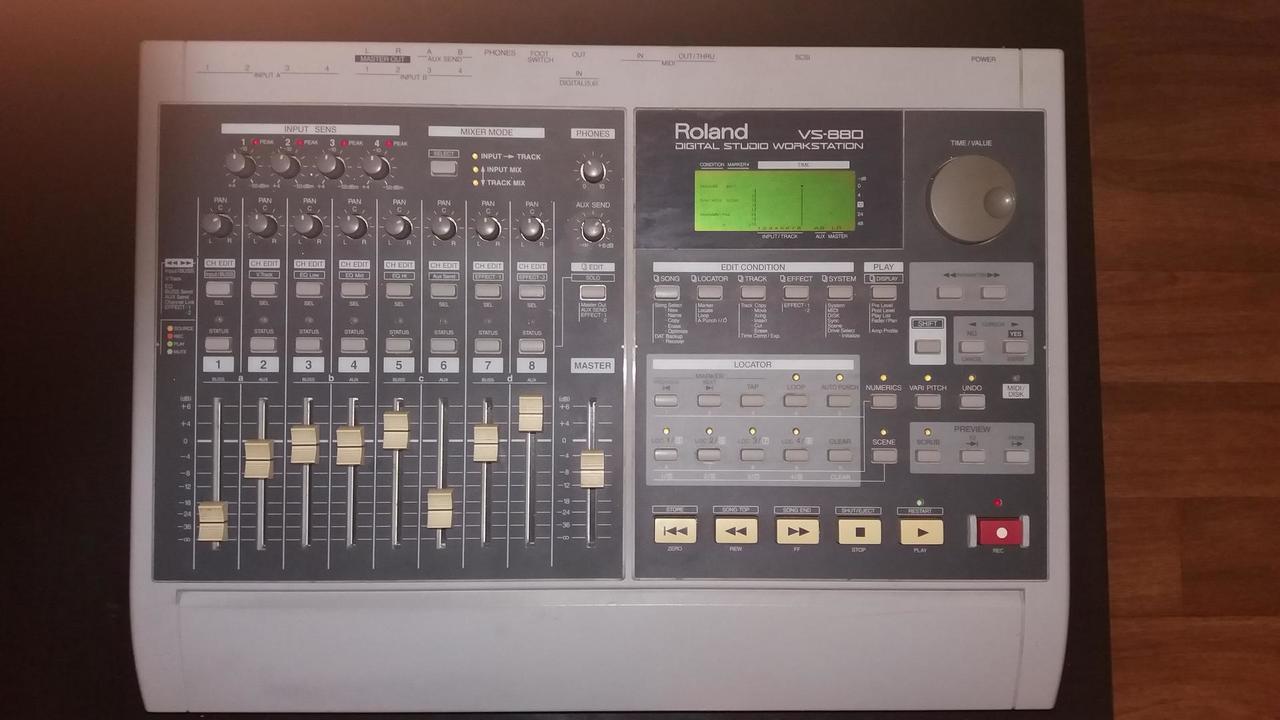Touch the channel 7 PAN knob
The width and height of the screenshot is (1280, 720).
488,228
